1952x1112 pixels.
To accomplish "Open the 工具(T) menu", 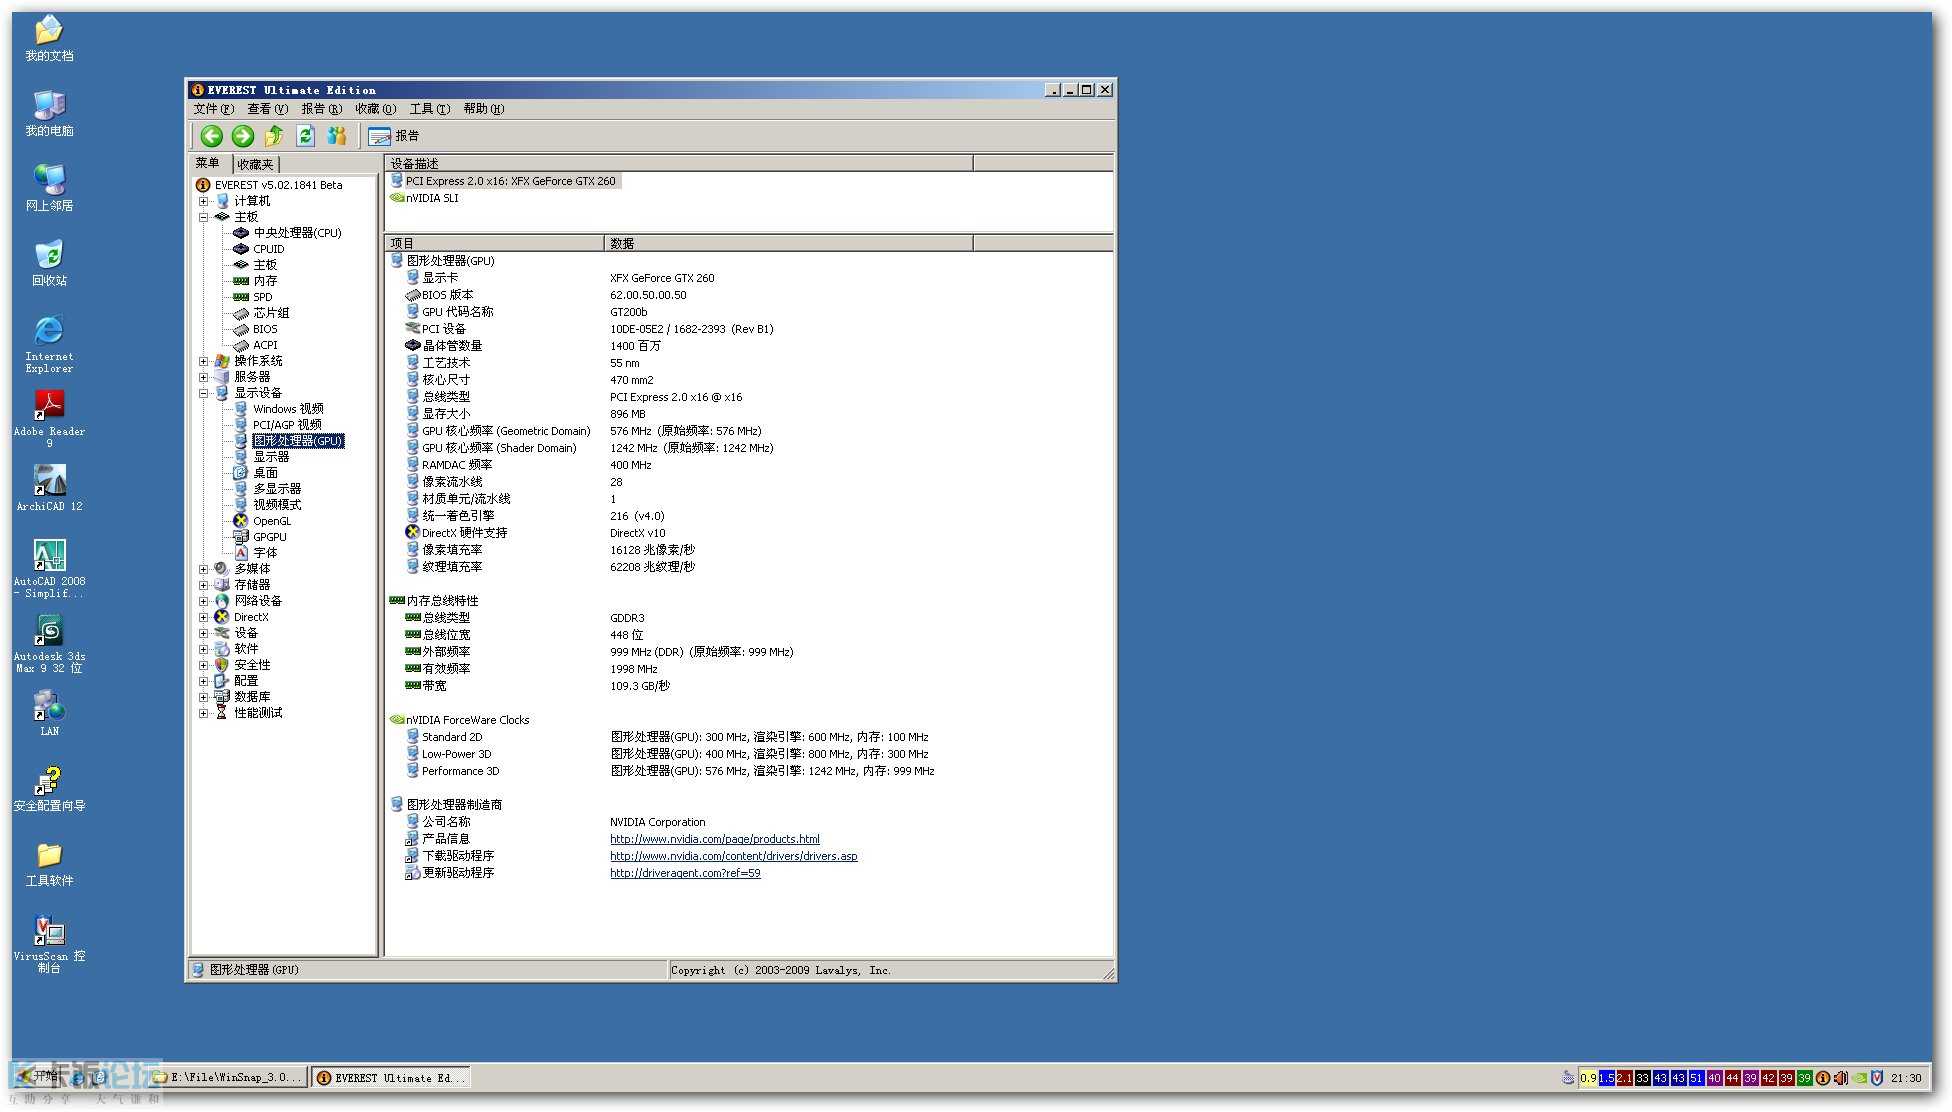I will click(429, 109).
